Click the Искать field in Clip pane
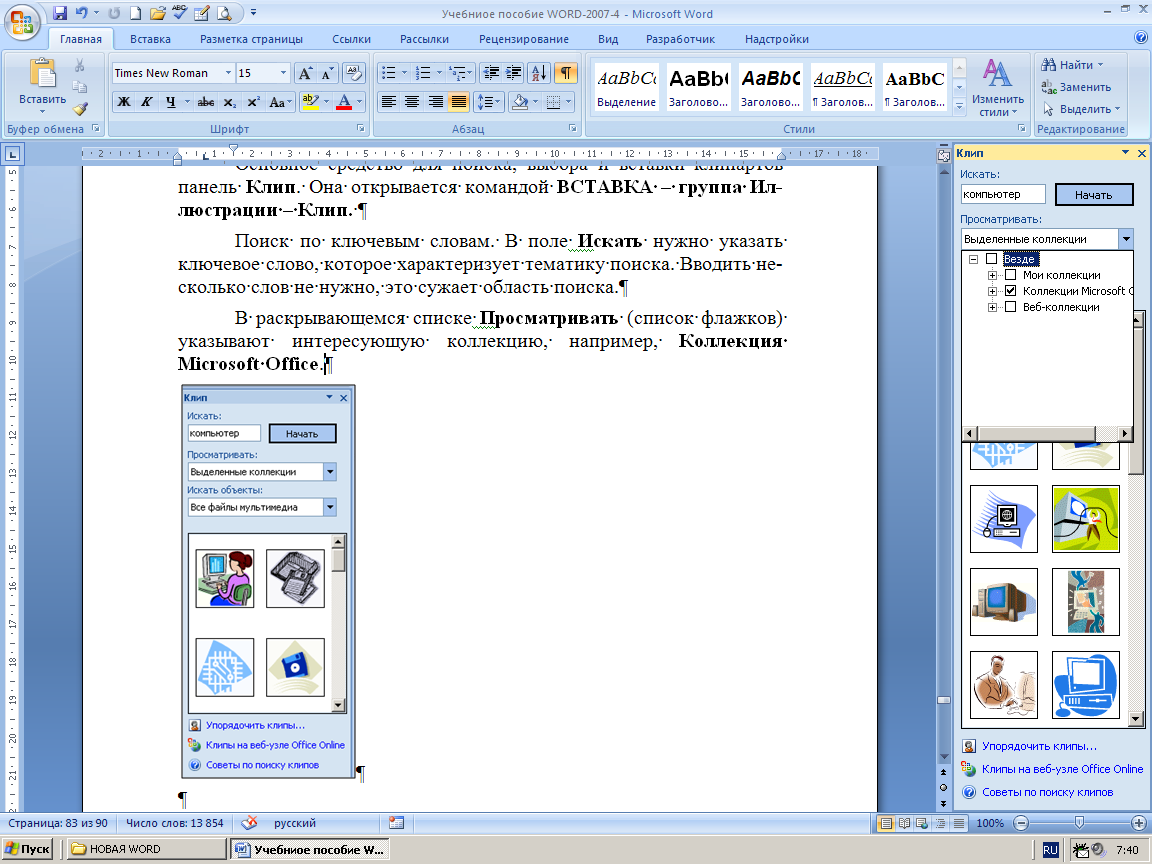The image size is (1152, 864). tap(1003, 194)
